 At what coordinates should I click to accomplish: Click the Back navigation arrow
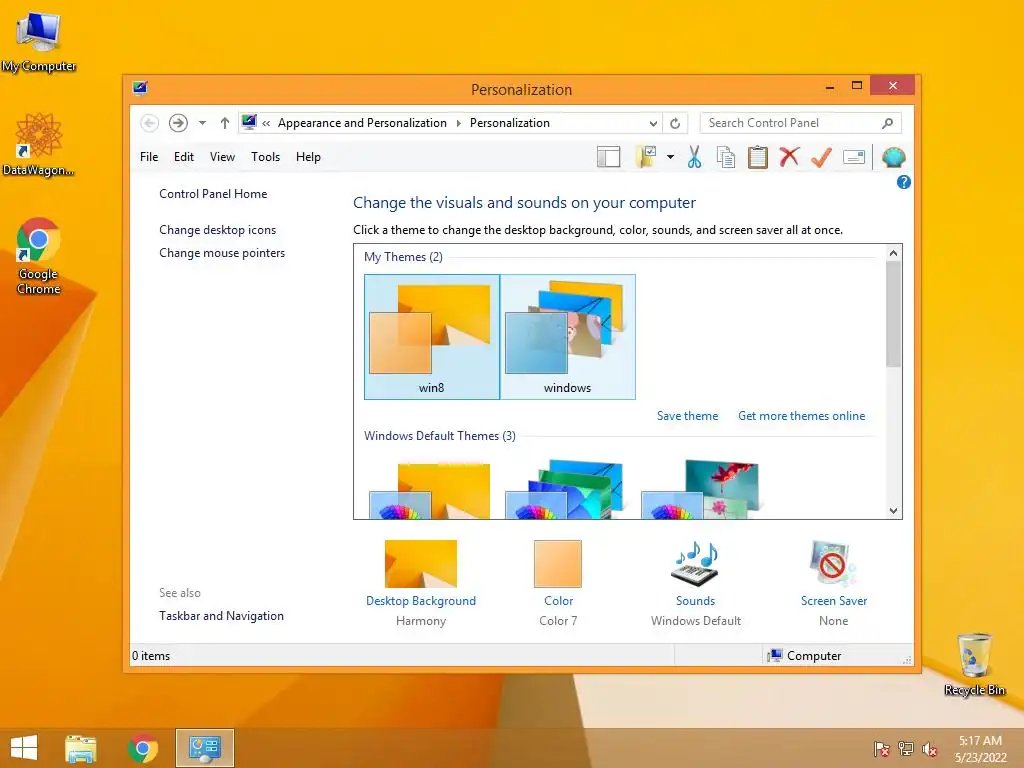(x=149, y=123)
